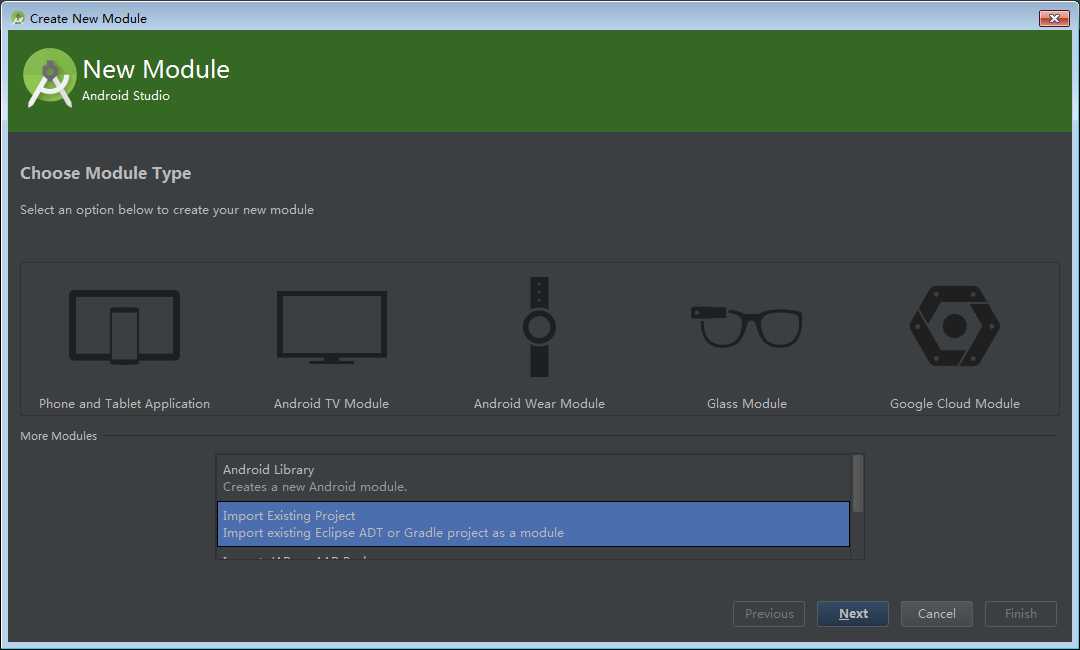
Task: Select Import Existing Project list entry
Action: click(534, 524)
